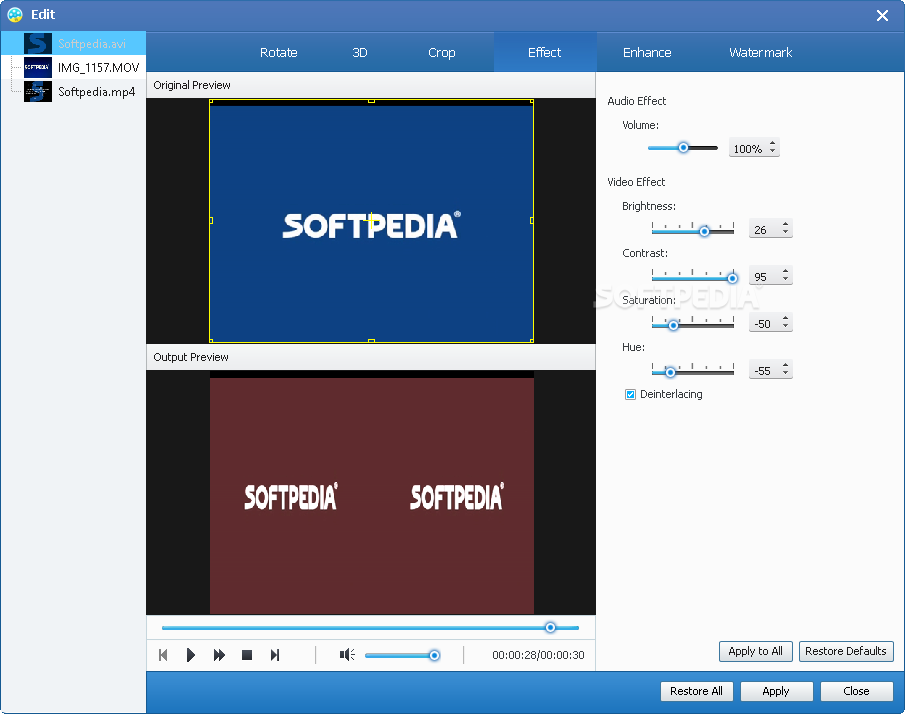Click the video seek bar handle

(550, 627)
